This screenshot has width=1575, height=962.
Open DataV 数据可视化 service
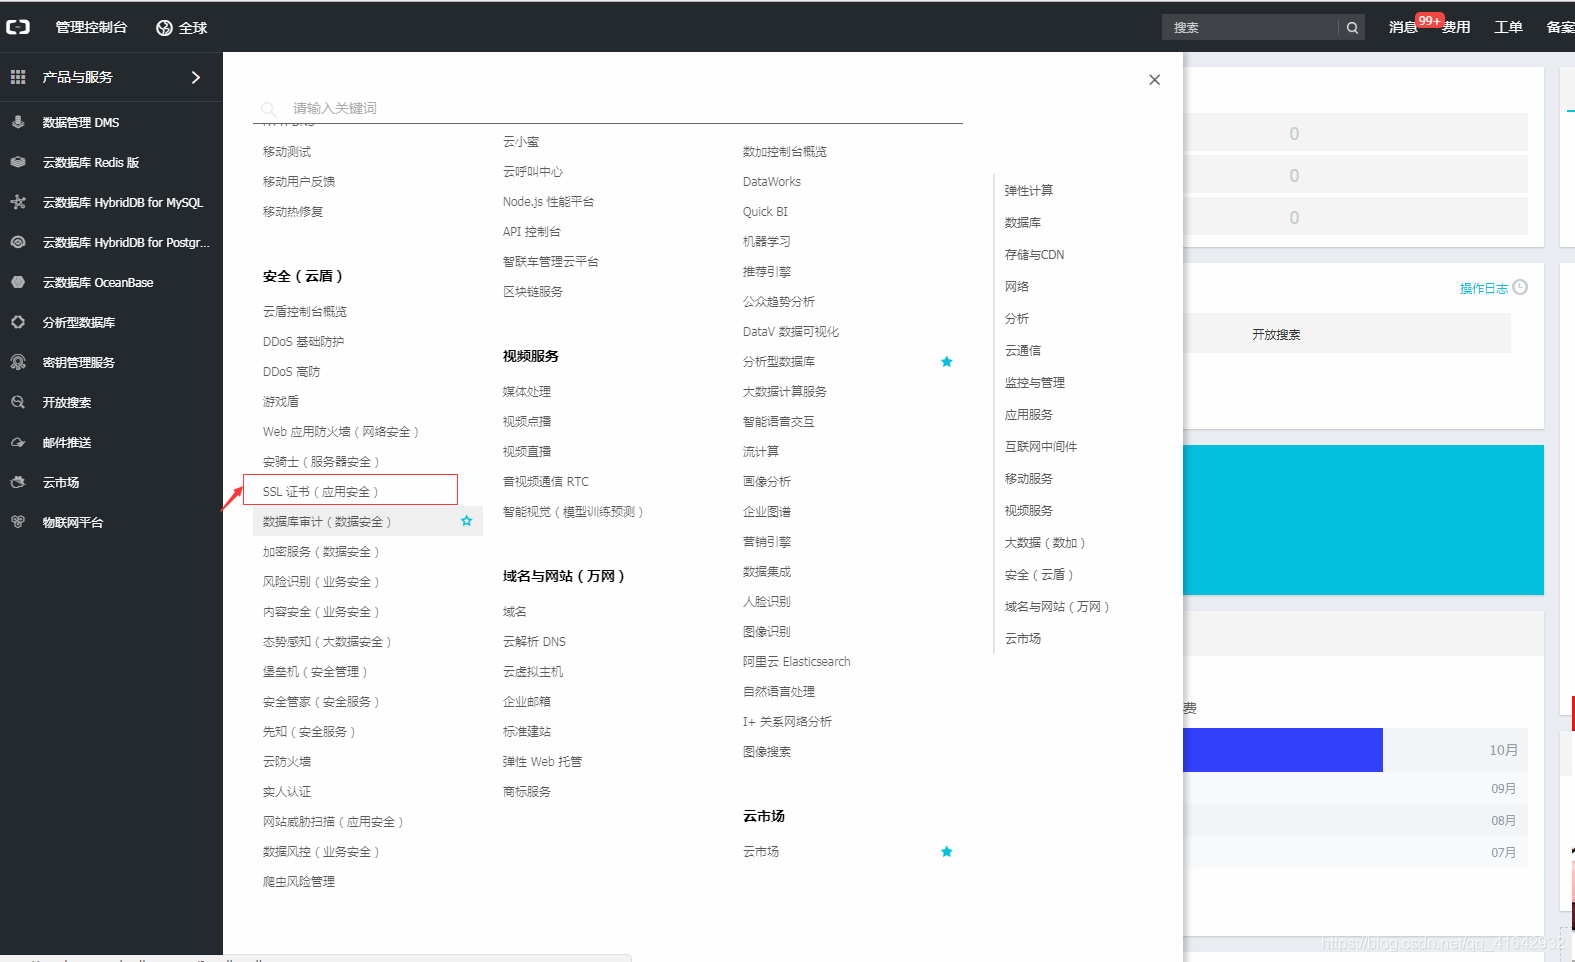click(790, 331)
